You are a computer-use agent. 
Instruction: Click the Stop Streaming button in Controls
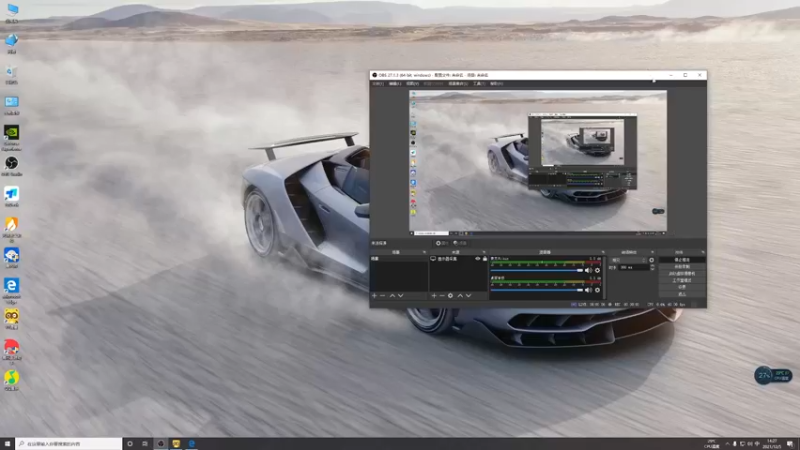[682, 260]
